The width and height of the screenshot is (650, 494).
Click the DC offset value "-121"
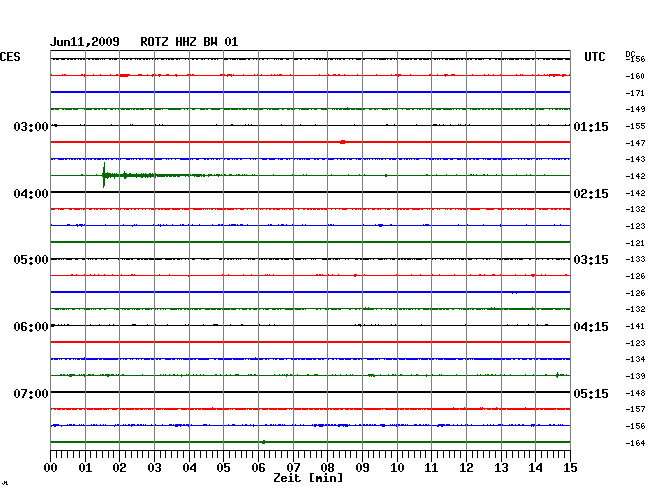click(635, 243)
